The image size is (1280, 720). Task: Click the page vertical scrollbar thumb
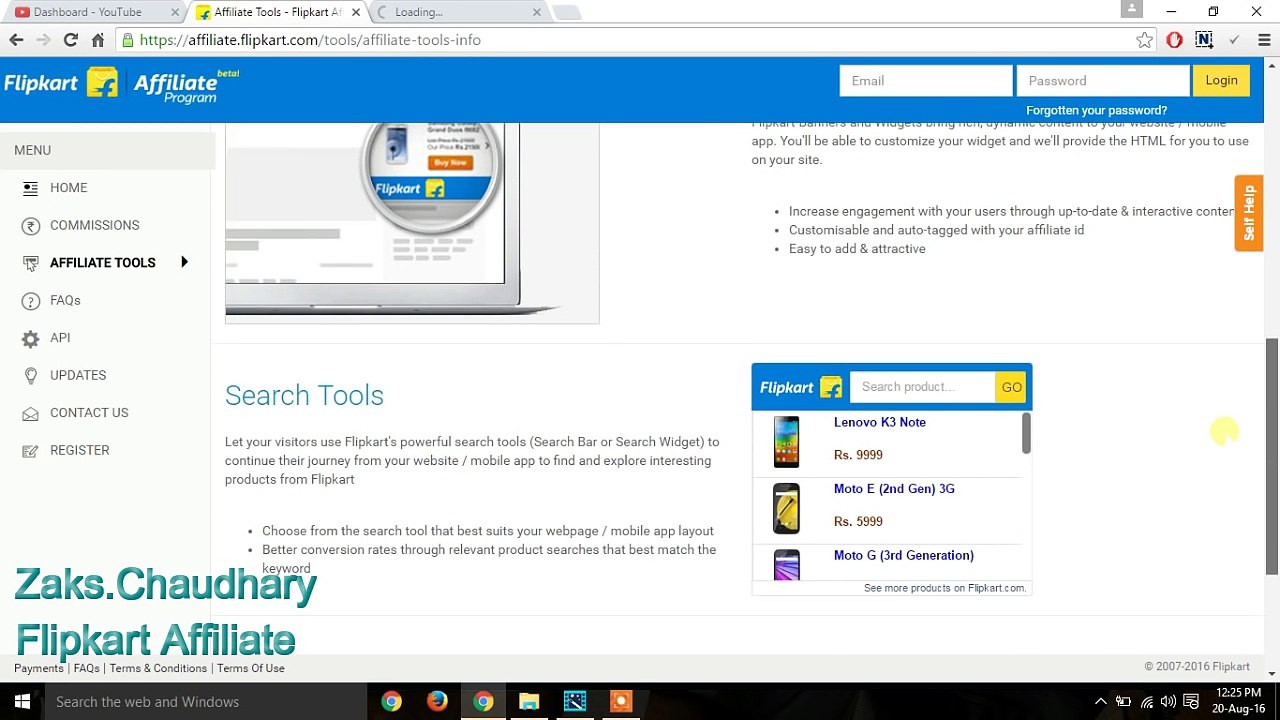pos(1272,455)
